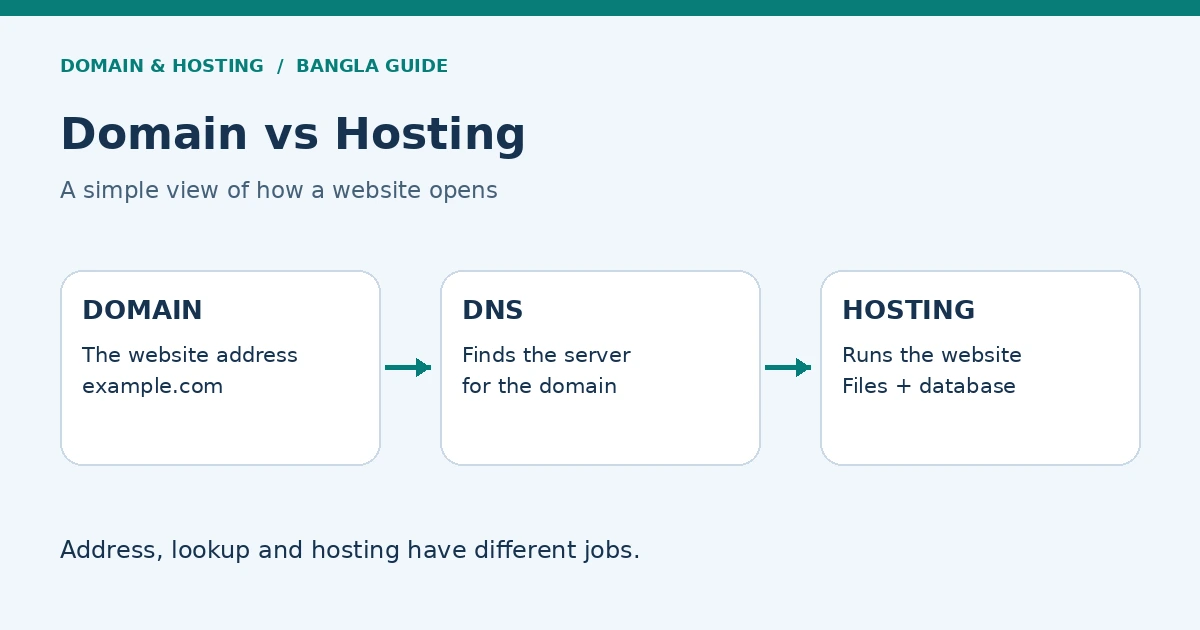Click 'for the domain' text
The height and width of the screenshot is (630, 1200).
[x=539, y=386]
